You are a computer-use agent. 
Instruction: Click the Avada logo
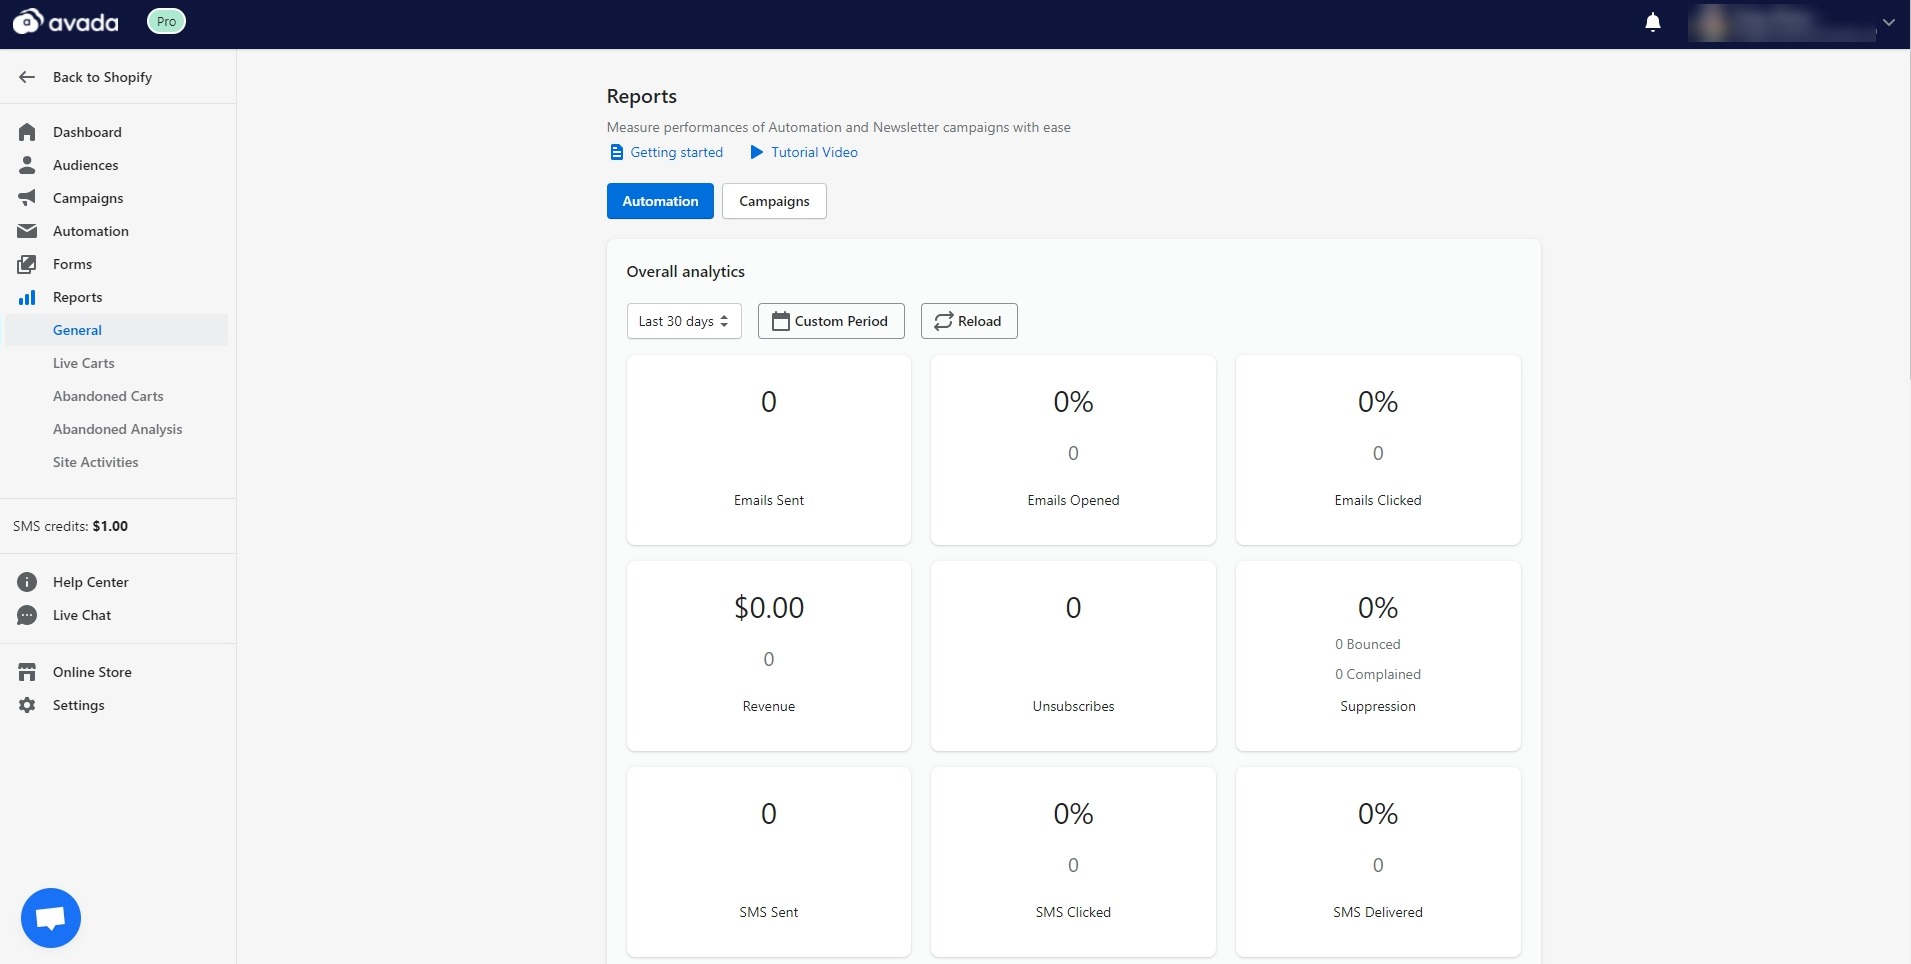click(x=66, y=22)
